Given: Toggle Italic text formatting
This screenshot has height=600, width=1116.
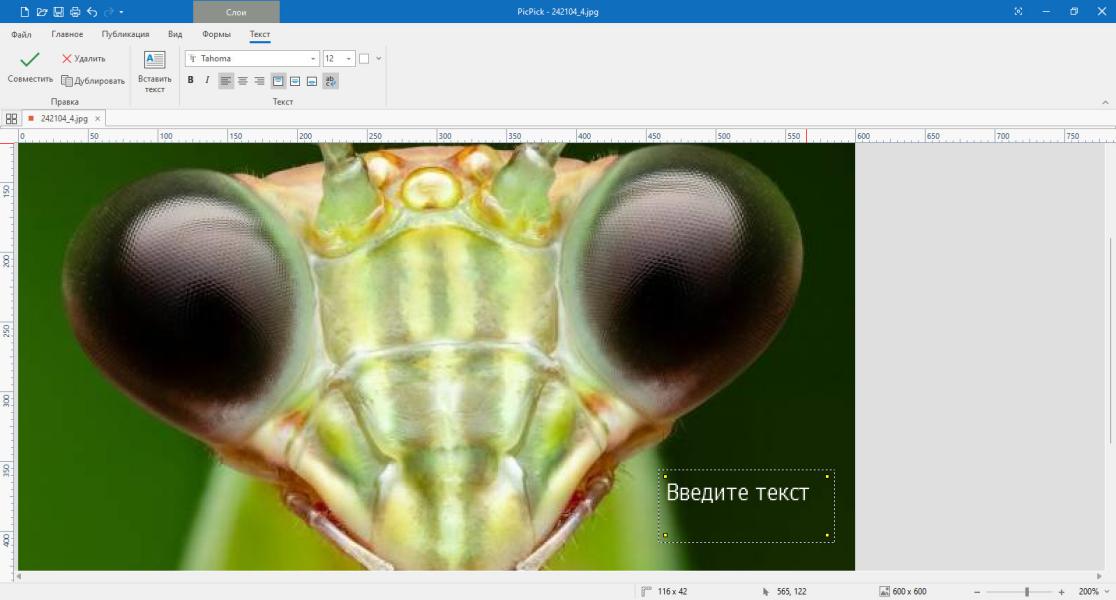Looking at the screenshot, I should click(x=207, y=80).
